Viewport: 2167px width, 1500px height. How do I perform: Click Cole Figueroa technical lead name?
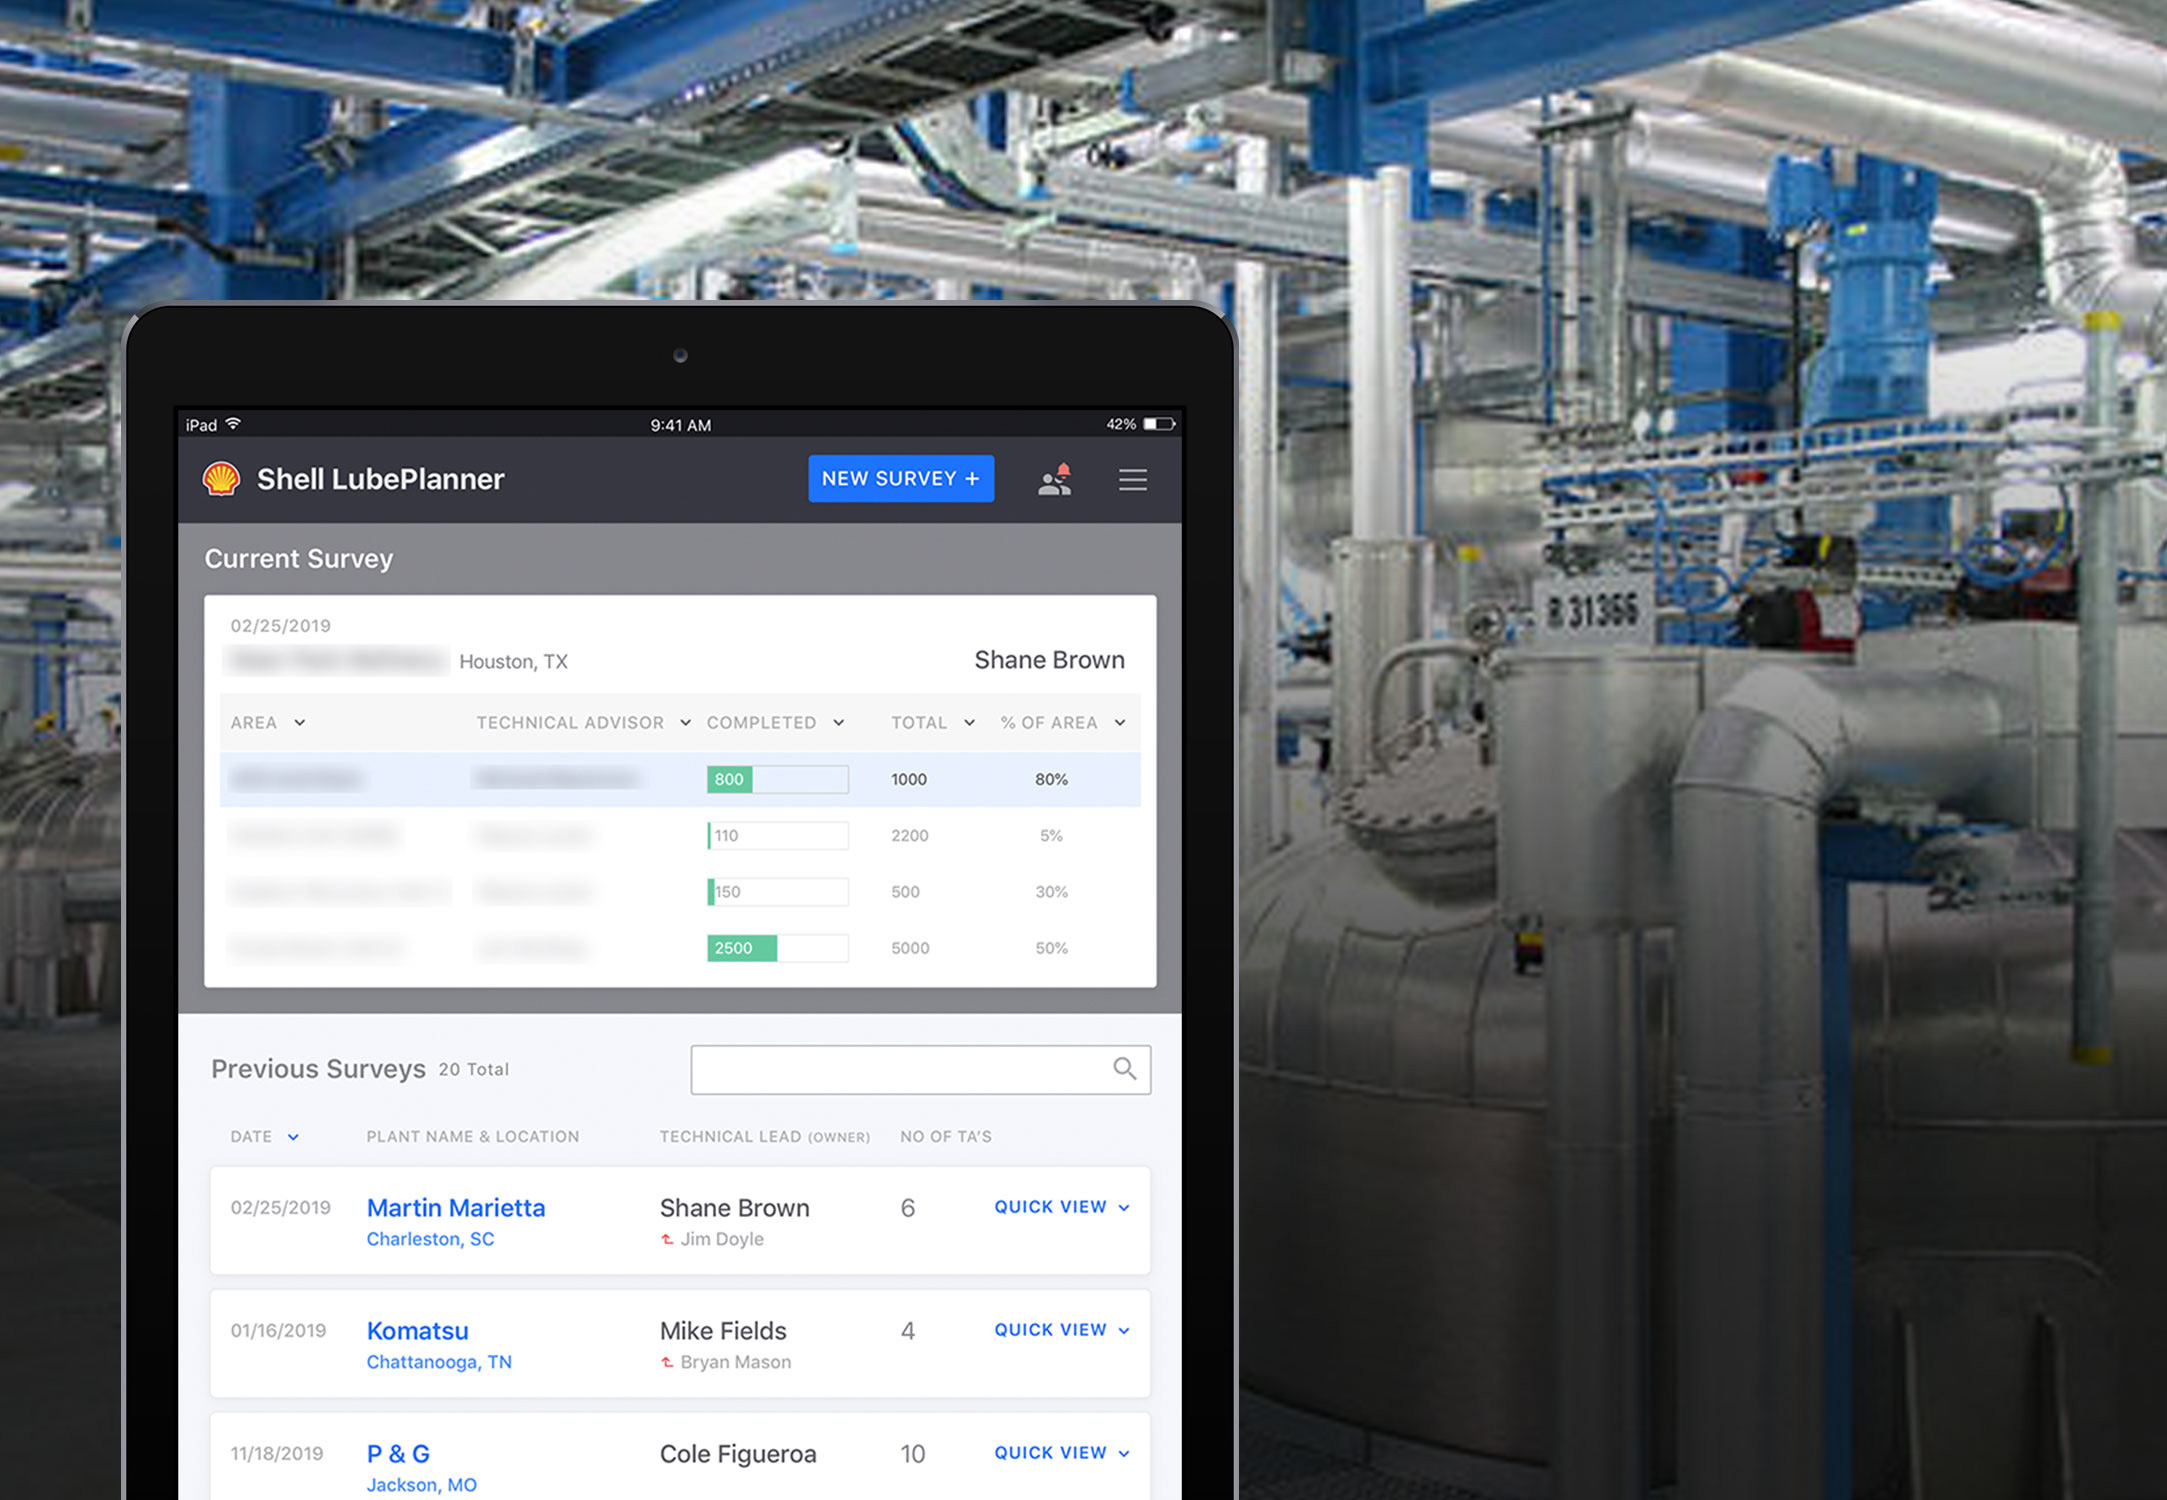(738, 1454)
